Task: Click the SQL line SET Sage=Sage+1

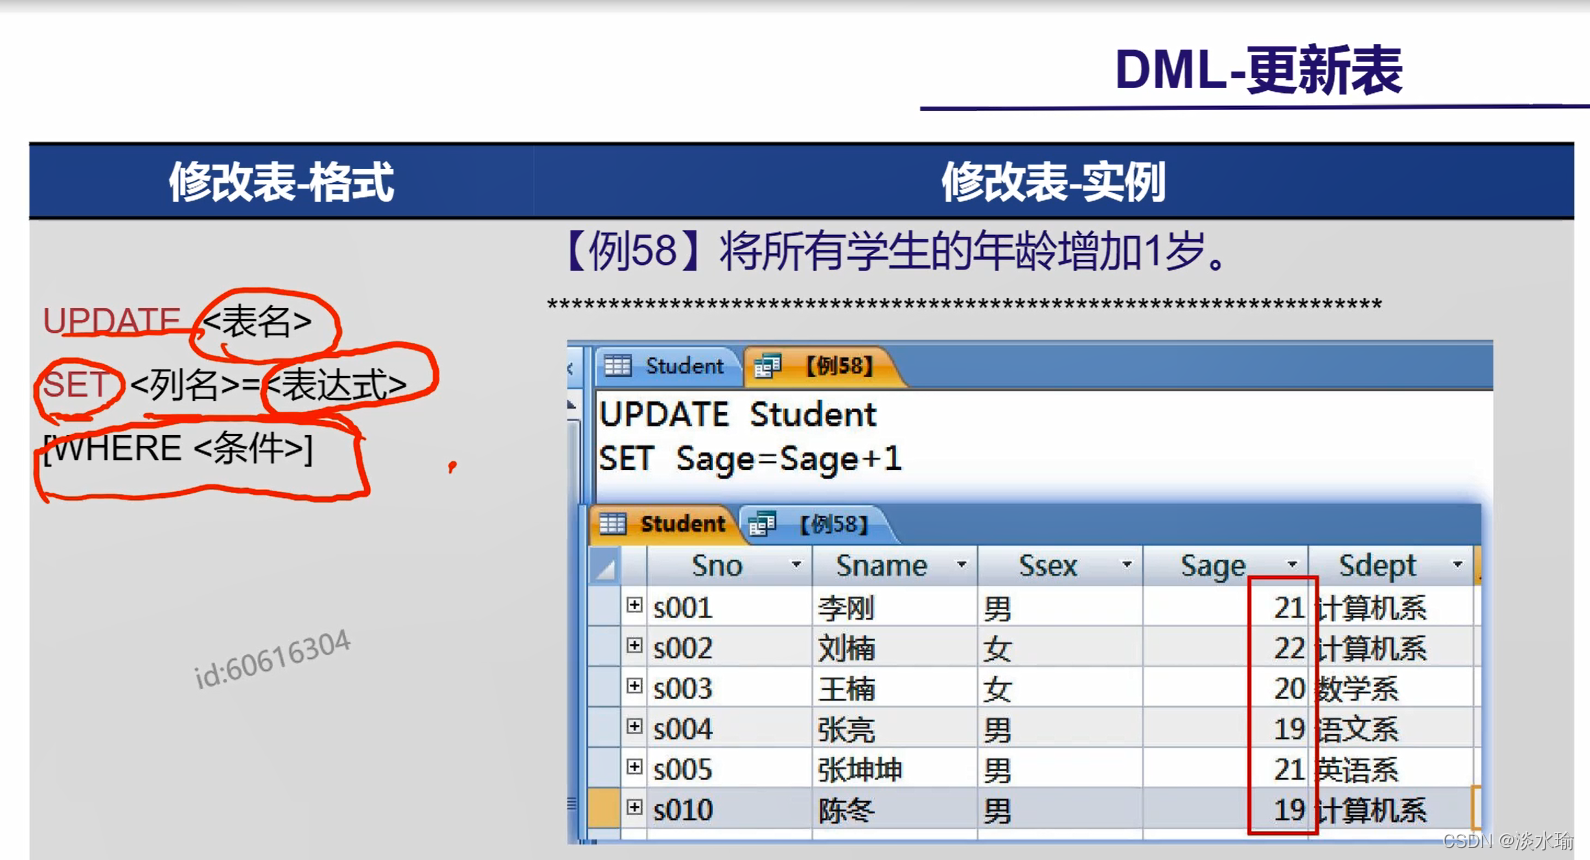Action: (750, 459)
